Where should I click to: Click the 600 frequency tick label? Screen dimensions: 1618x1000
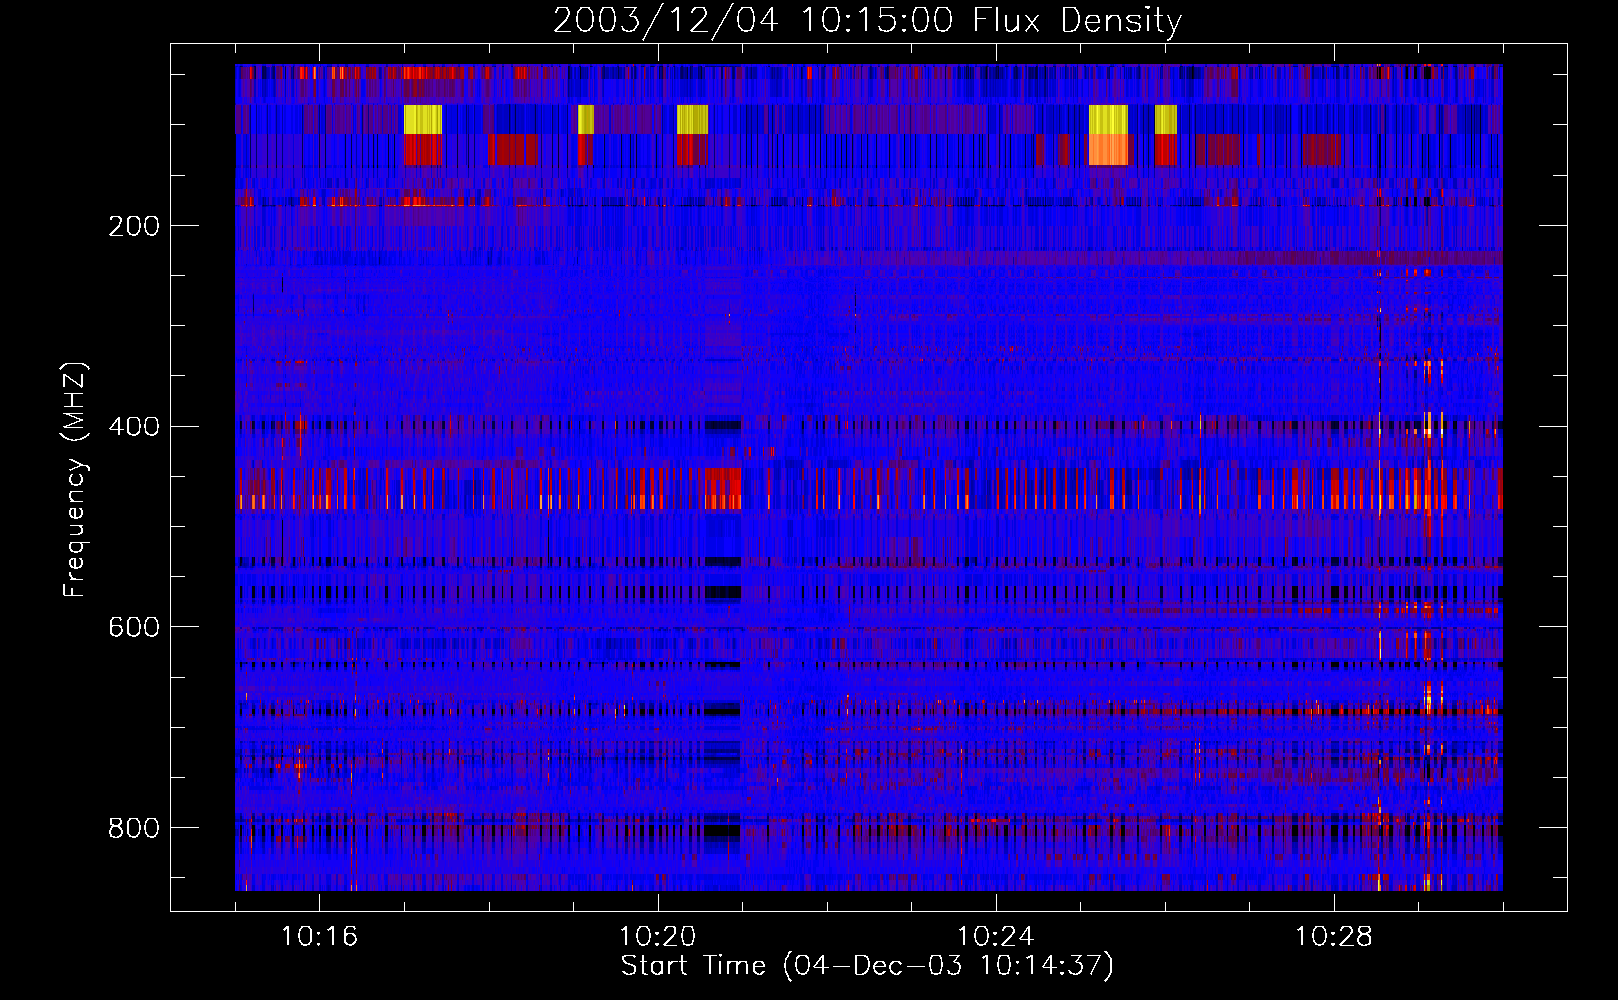point(134,627)
